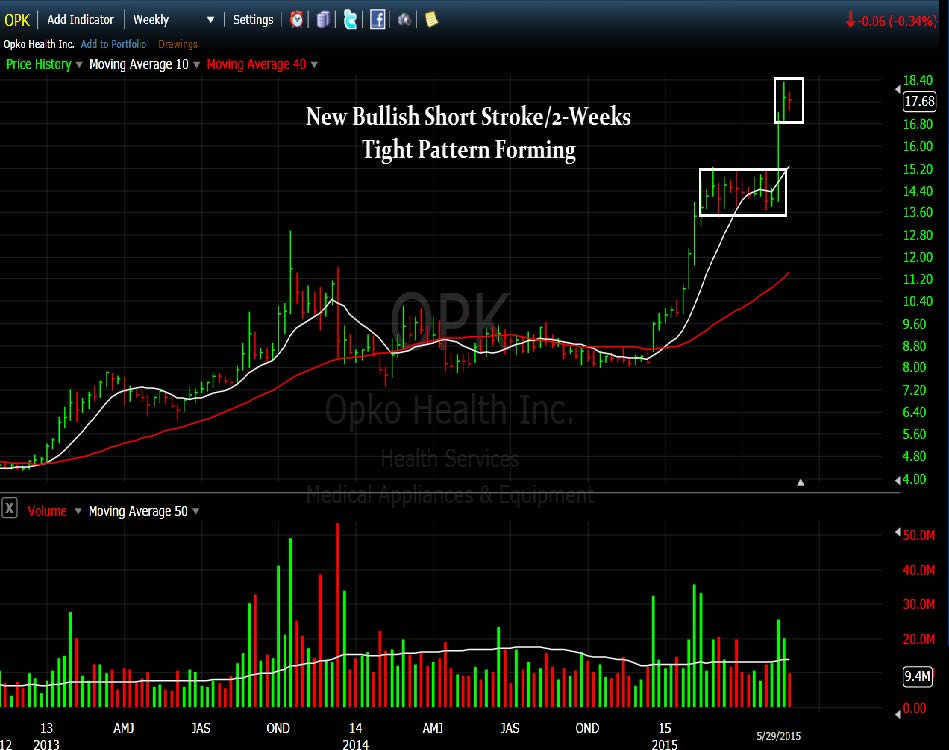Expand Moving Average 40 dropdown arrow
Image resolution: width=949 pixels, height=750 pixels.
pos(314,65)
